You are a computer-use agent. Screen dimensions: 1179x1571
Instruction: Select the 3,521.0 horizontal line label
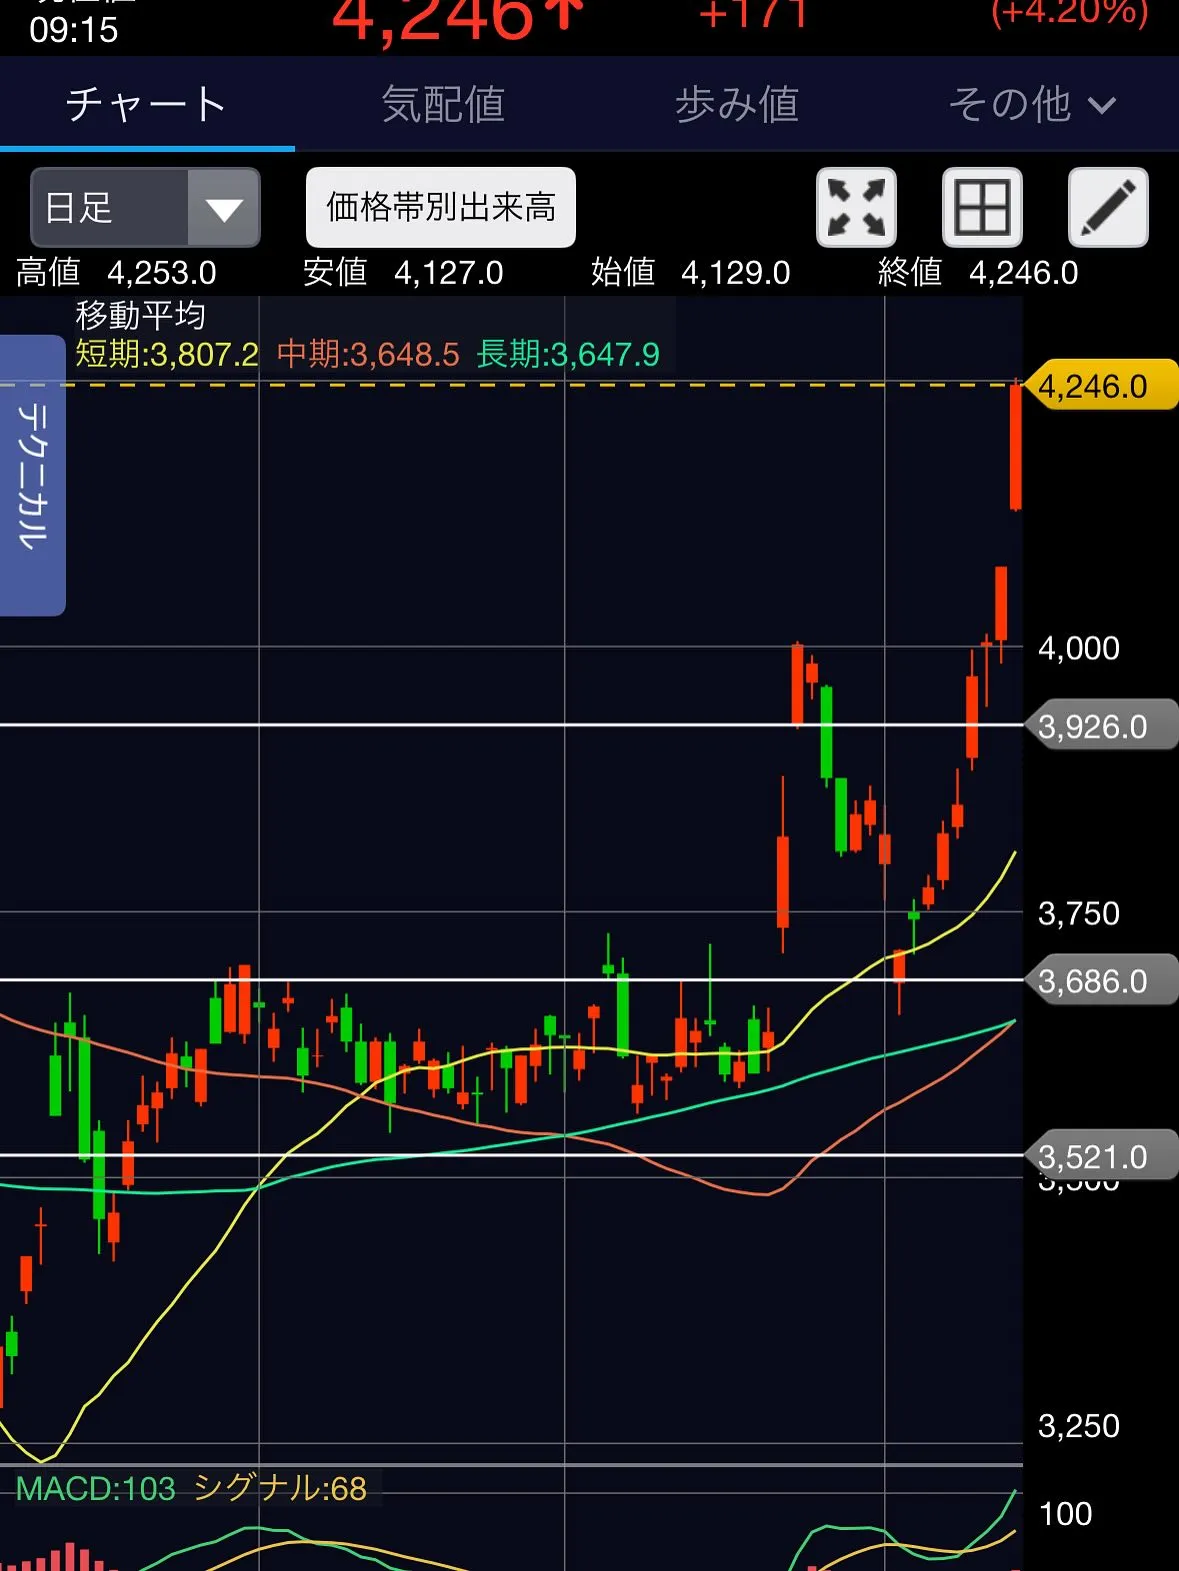tap(1099, 1157)
